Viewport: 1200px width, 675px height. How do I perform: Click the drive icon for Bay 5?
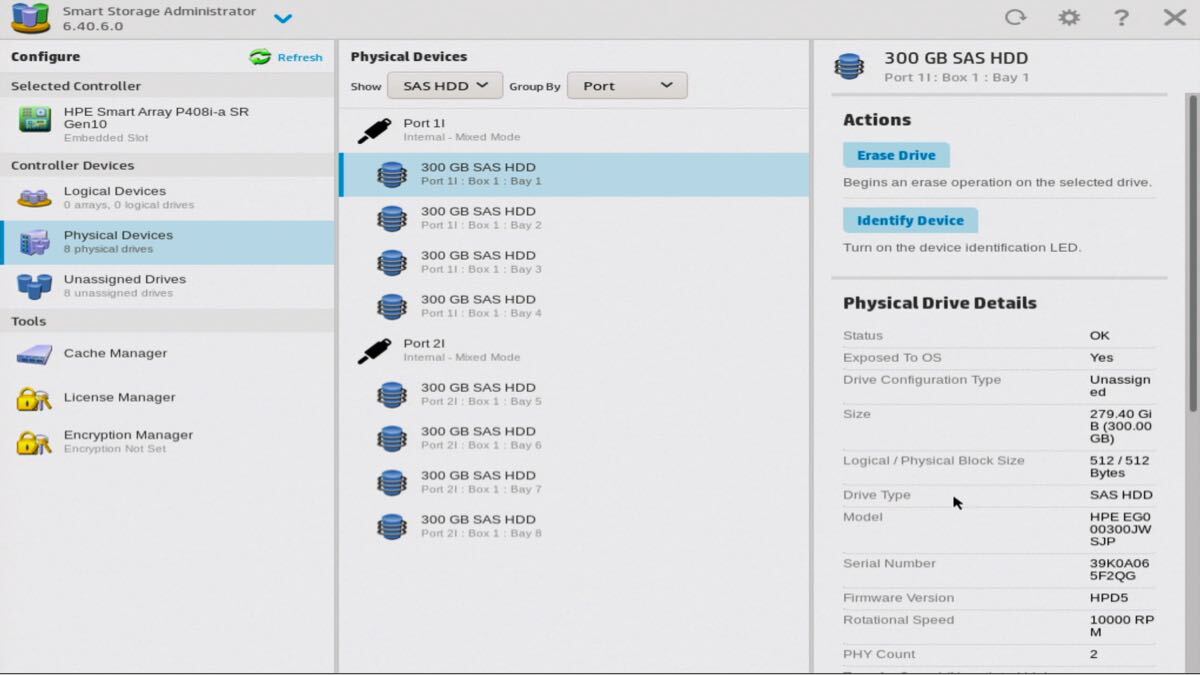pos(392,394)
